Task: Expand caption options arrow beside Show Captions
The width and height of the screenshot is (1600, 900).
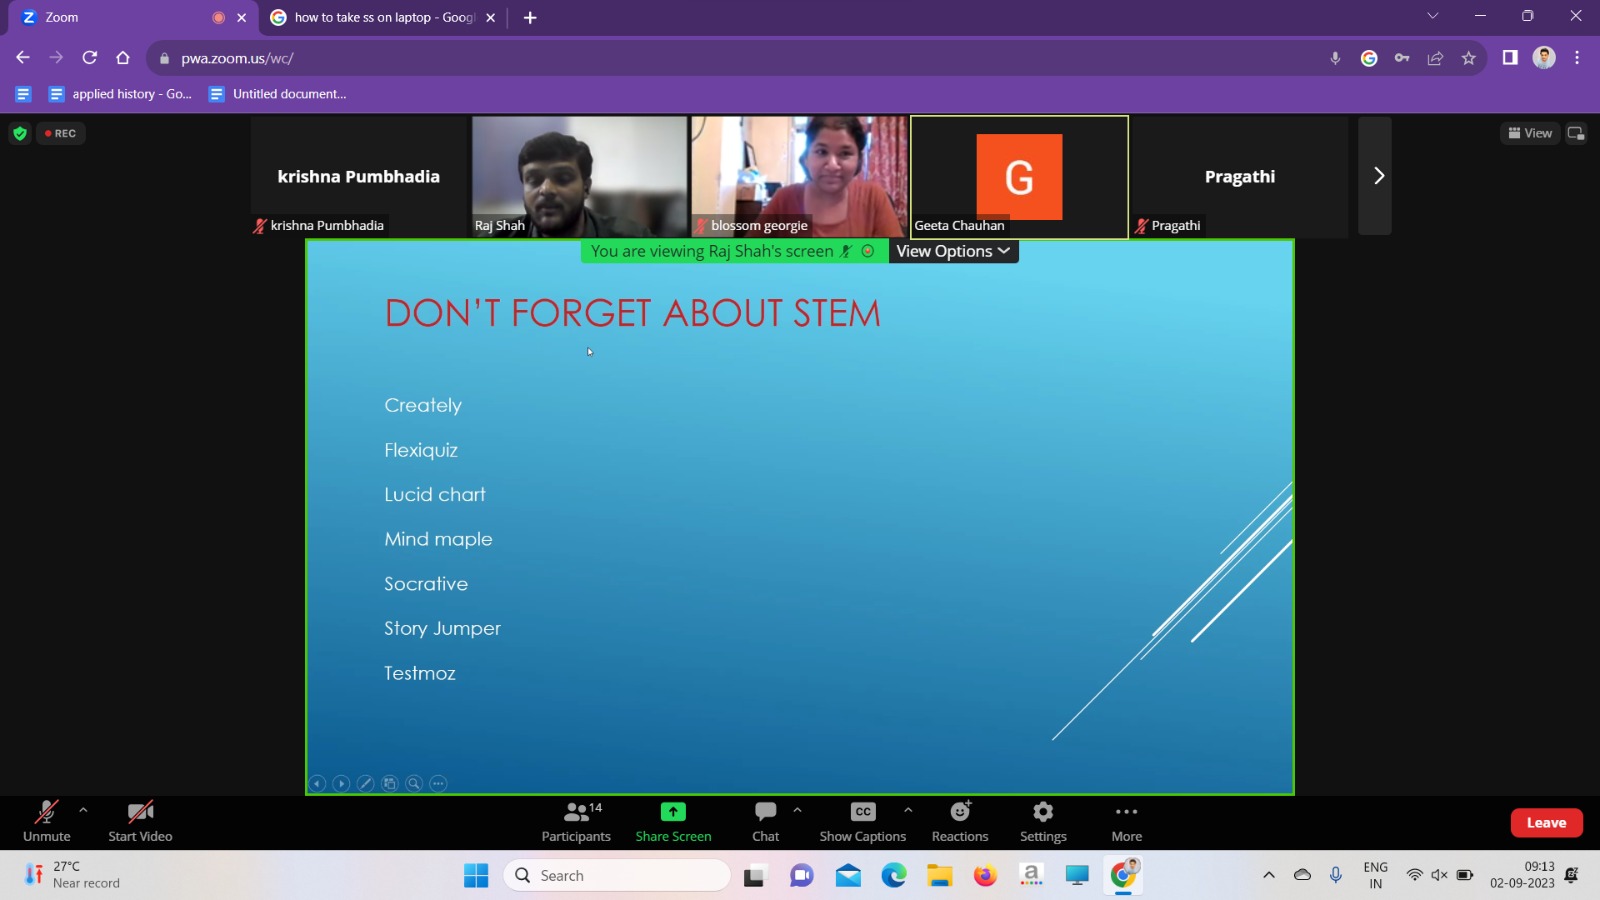Action: click(908, 810)
